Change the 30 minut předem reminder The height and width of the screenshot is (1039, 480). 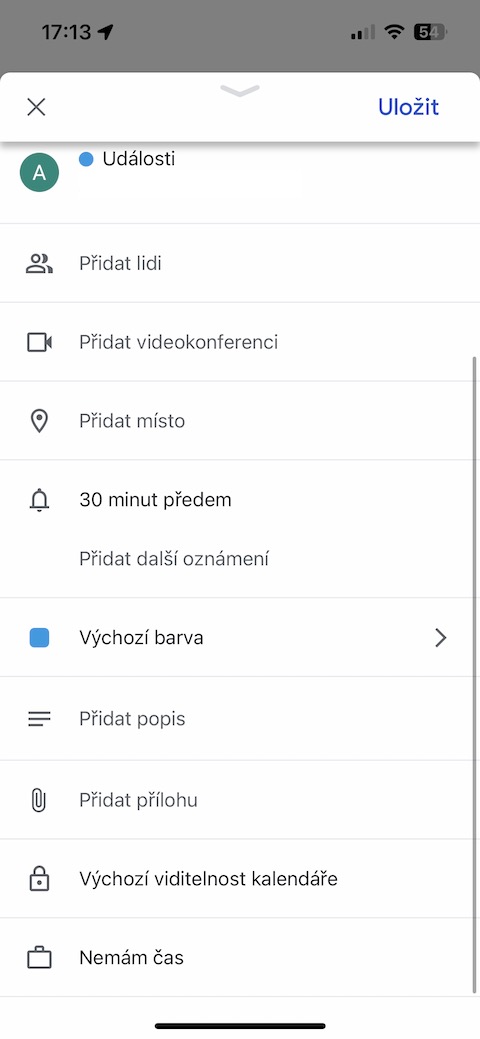[155, 500]
